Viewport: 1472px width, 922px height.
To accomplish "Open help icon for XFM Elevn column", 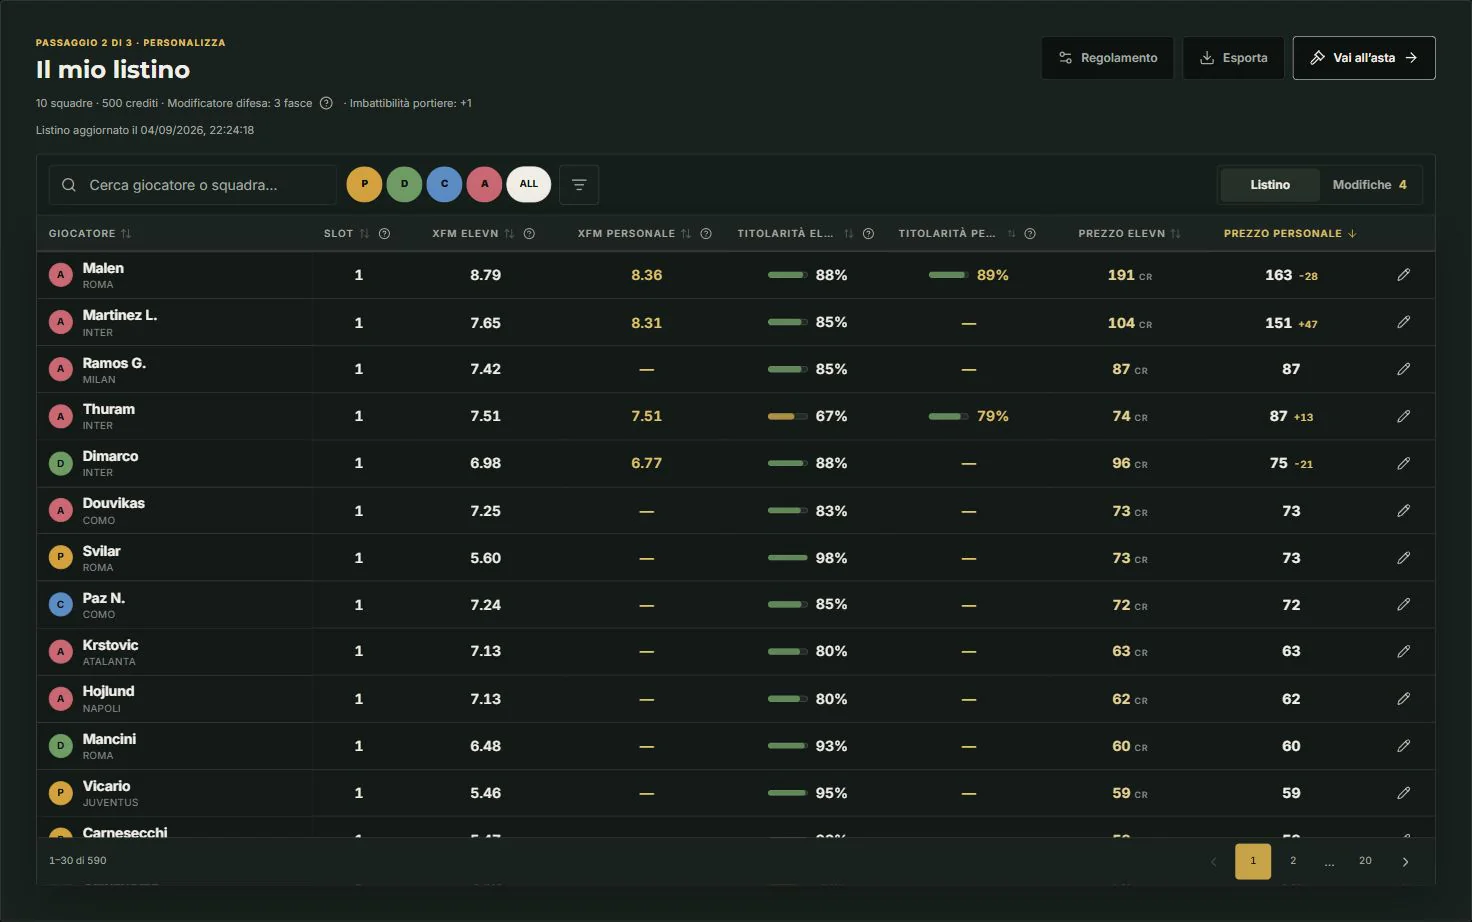I will point(529,234).
